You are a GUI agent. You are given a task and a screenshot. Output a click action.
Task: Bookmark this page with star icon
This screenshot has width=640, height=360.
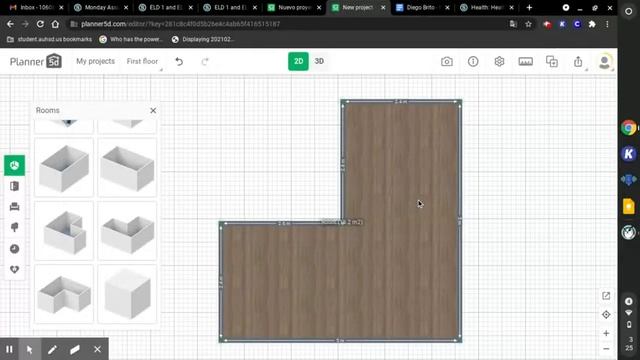528,24
